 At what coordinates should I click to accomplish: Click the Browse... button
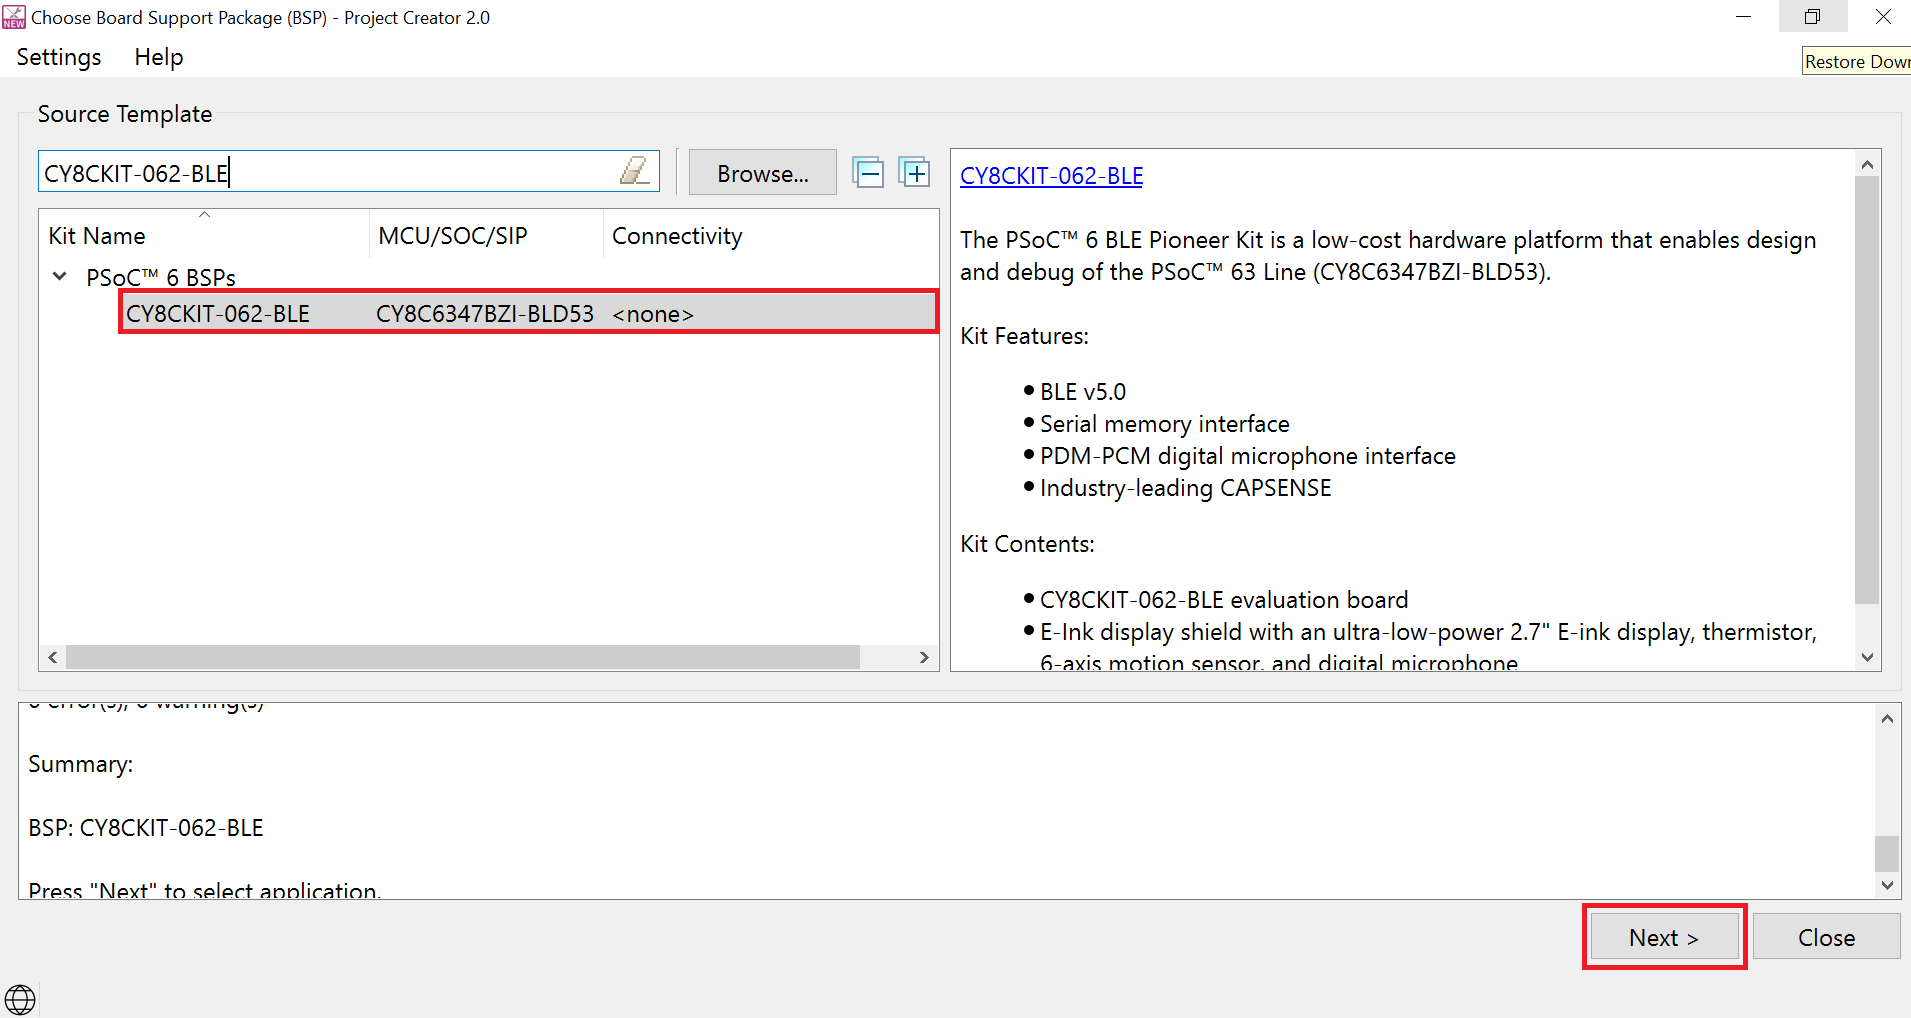(763, 173)
